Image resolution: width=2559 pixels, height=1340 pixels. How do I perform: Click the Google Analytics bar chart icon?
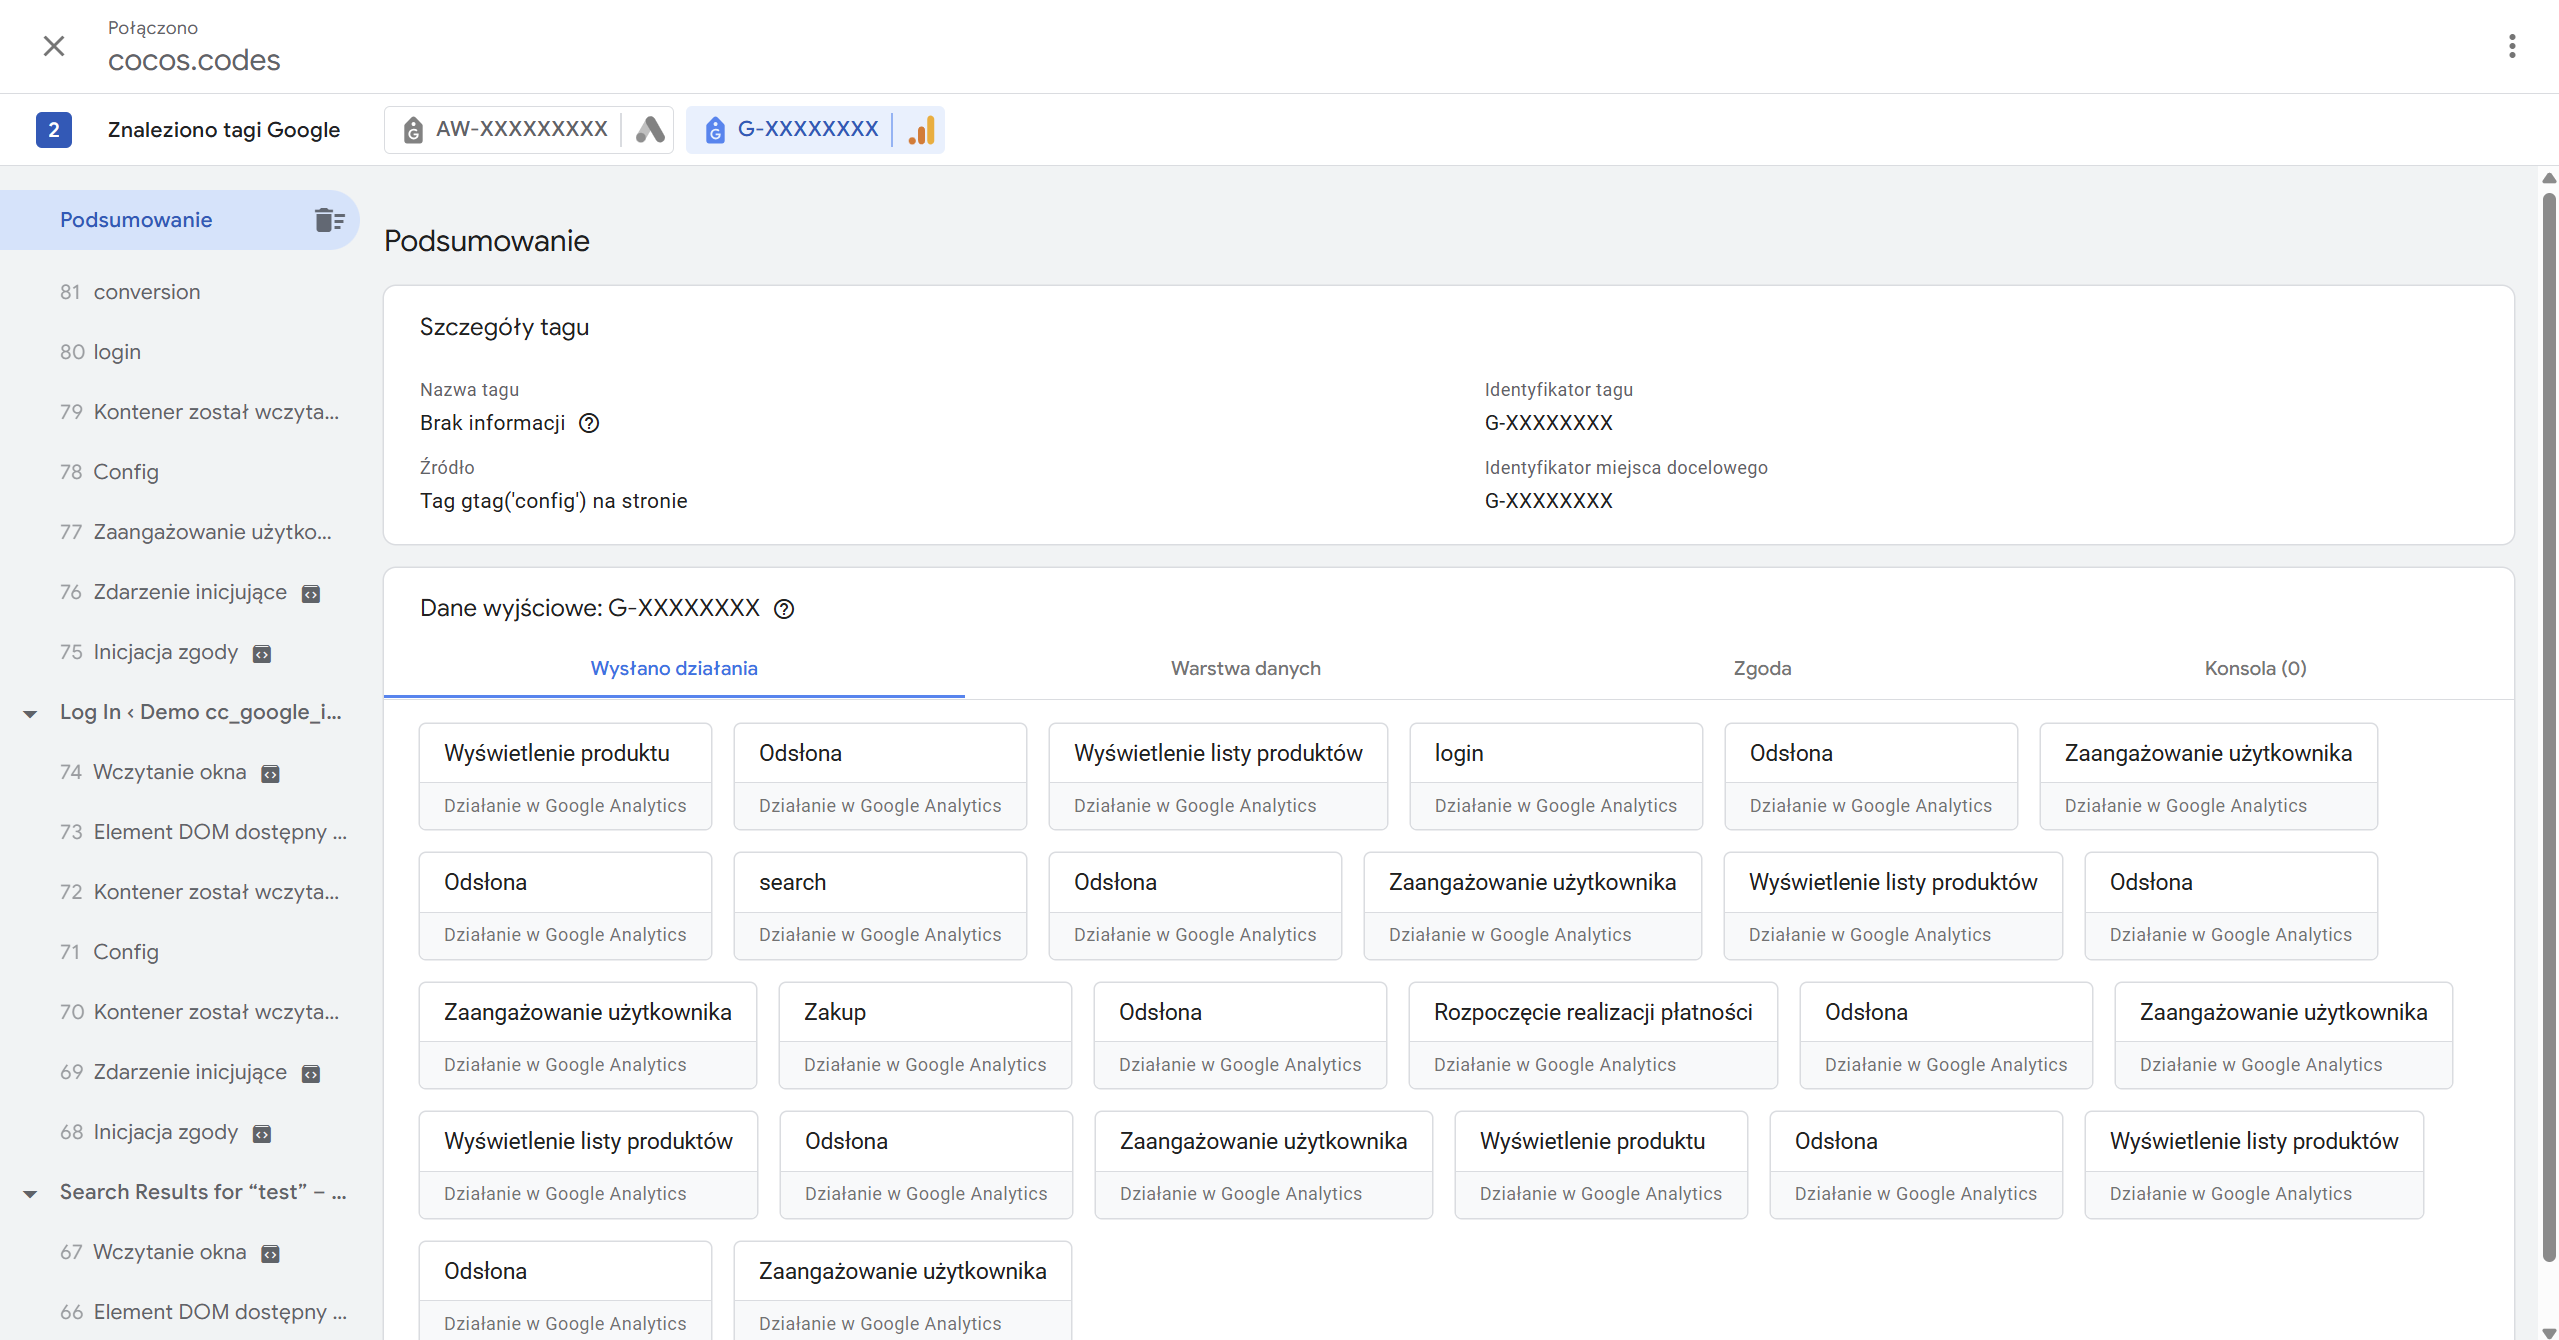pyautogui.click(x=921, y=130)
